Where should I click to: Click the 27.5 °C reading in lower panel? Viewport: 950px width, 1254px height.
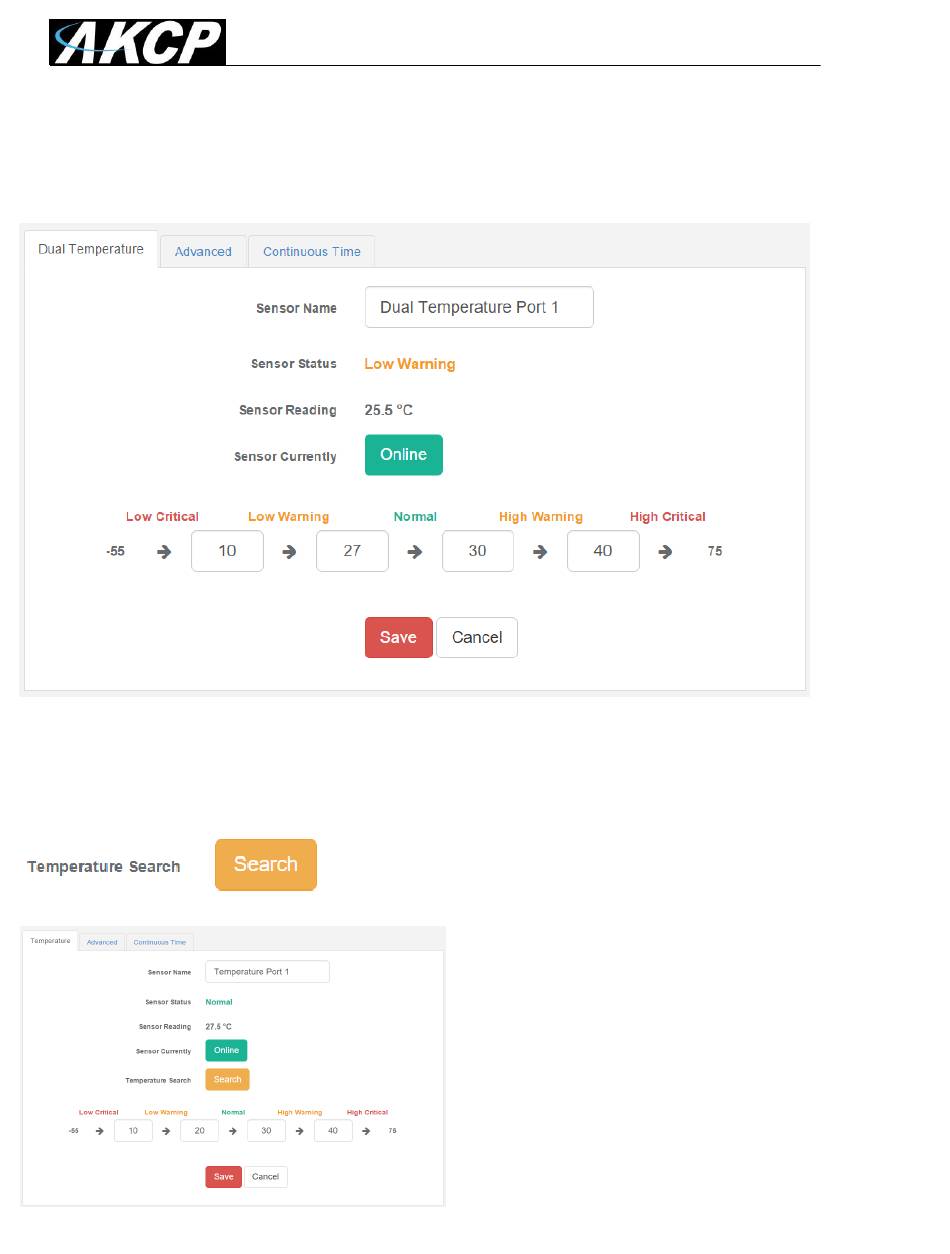pyautogui.click(x=218, y=1026)
